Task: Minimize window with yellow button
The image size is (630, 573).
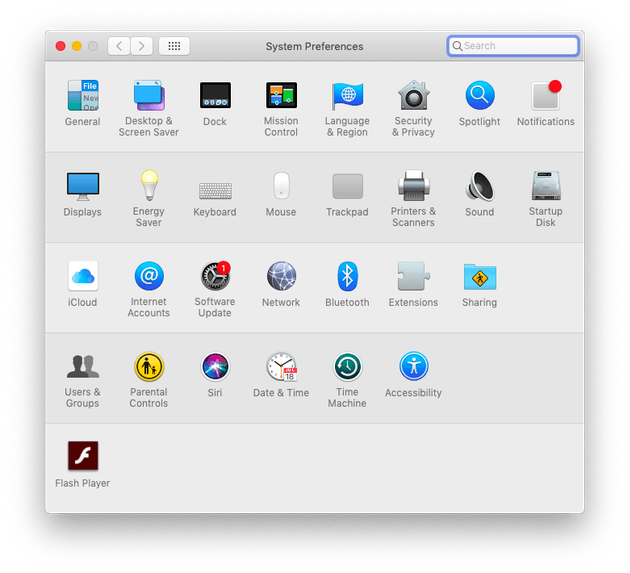Action: 77,46
